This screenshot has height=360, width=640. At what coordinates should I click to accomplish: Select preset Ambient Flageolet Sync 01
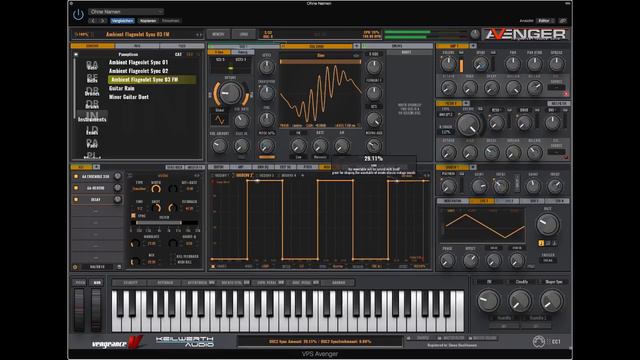point(138,62)
